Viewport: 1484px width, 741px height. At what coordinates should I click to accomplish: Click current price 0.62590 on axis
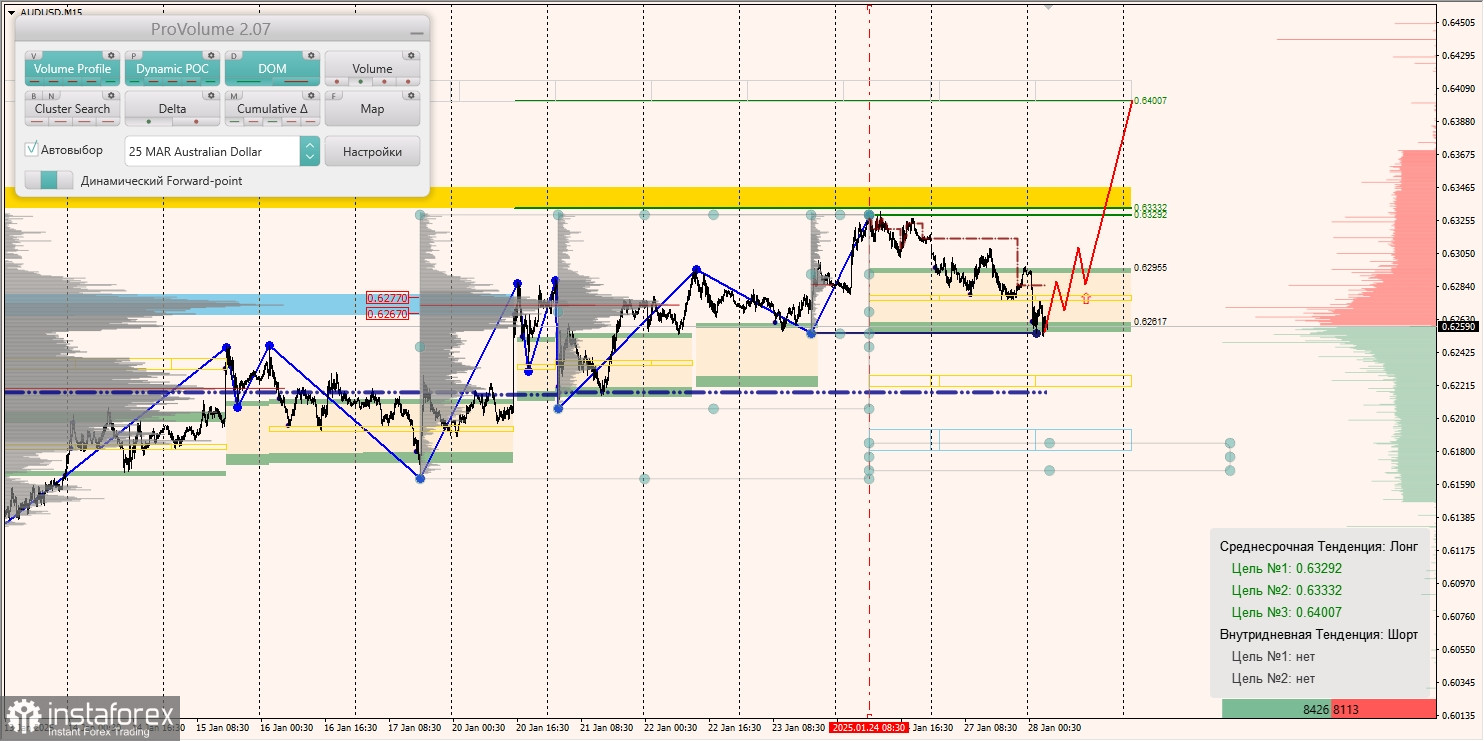pos(1460,326)
